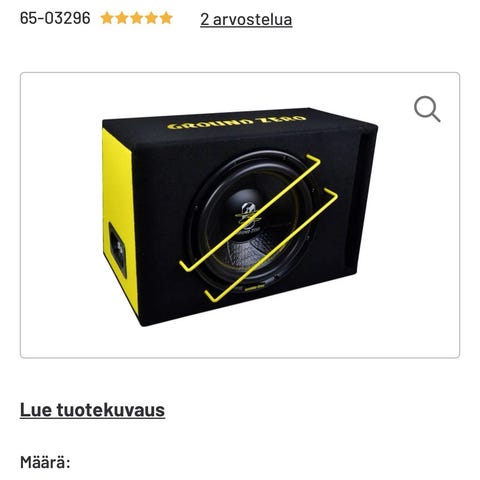The image size is (480, 480).
Task: Click the third (middle) rating star
Action: tap(136, 18)
